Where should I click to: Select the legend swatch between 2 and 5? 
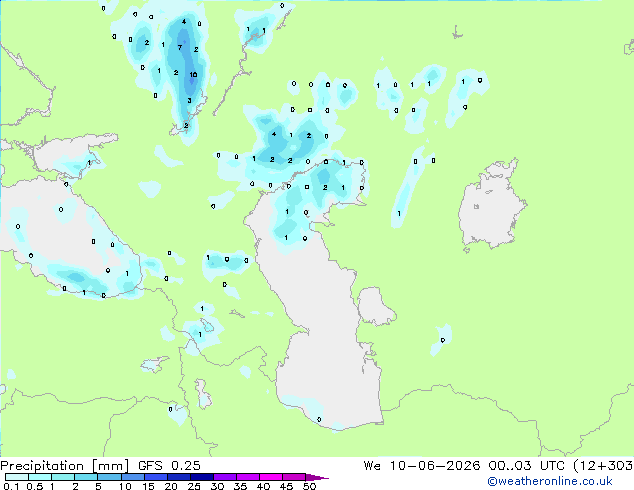(x=86, y=477)
